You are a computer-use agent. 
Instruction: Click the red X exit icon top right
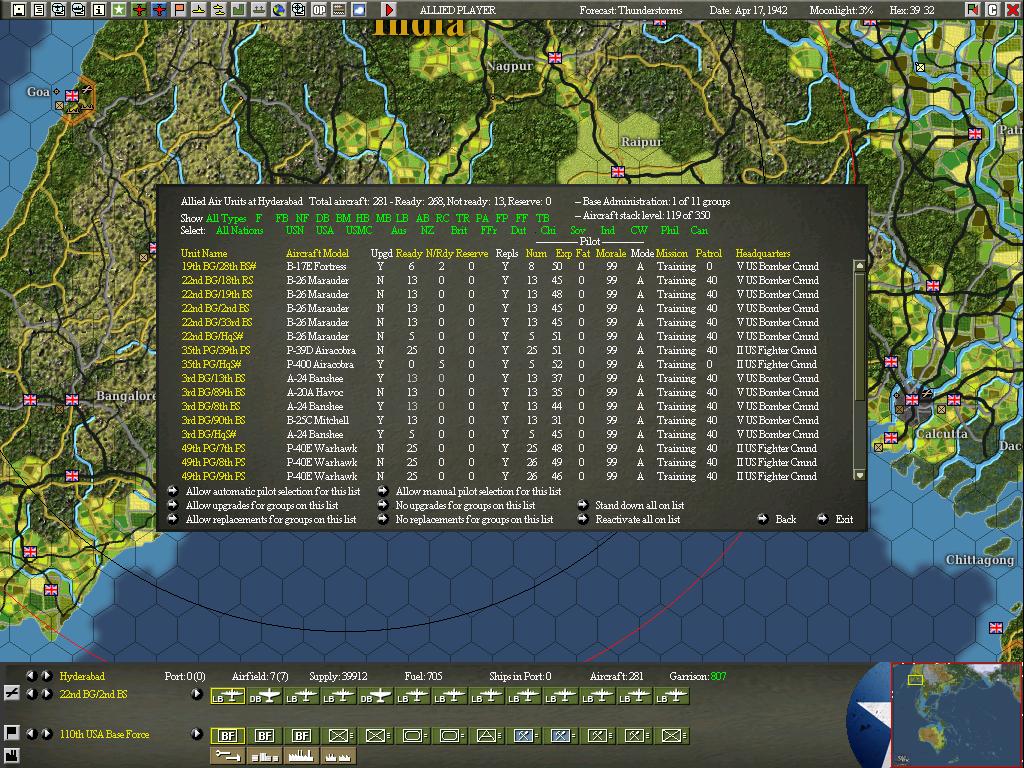click(1012, 9)
